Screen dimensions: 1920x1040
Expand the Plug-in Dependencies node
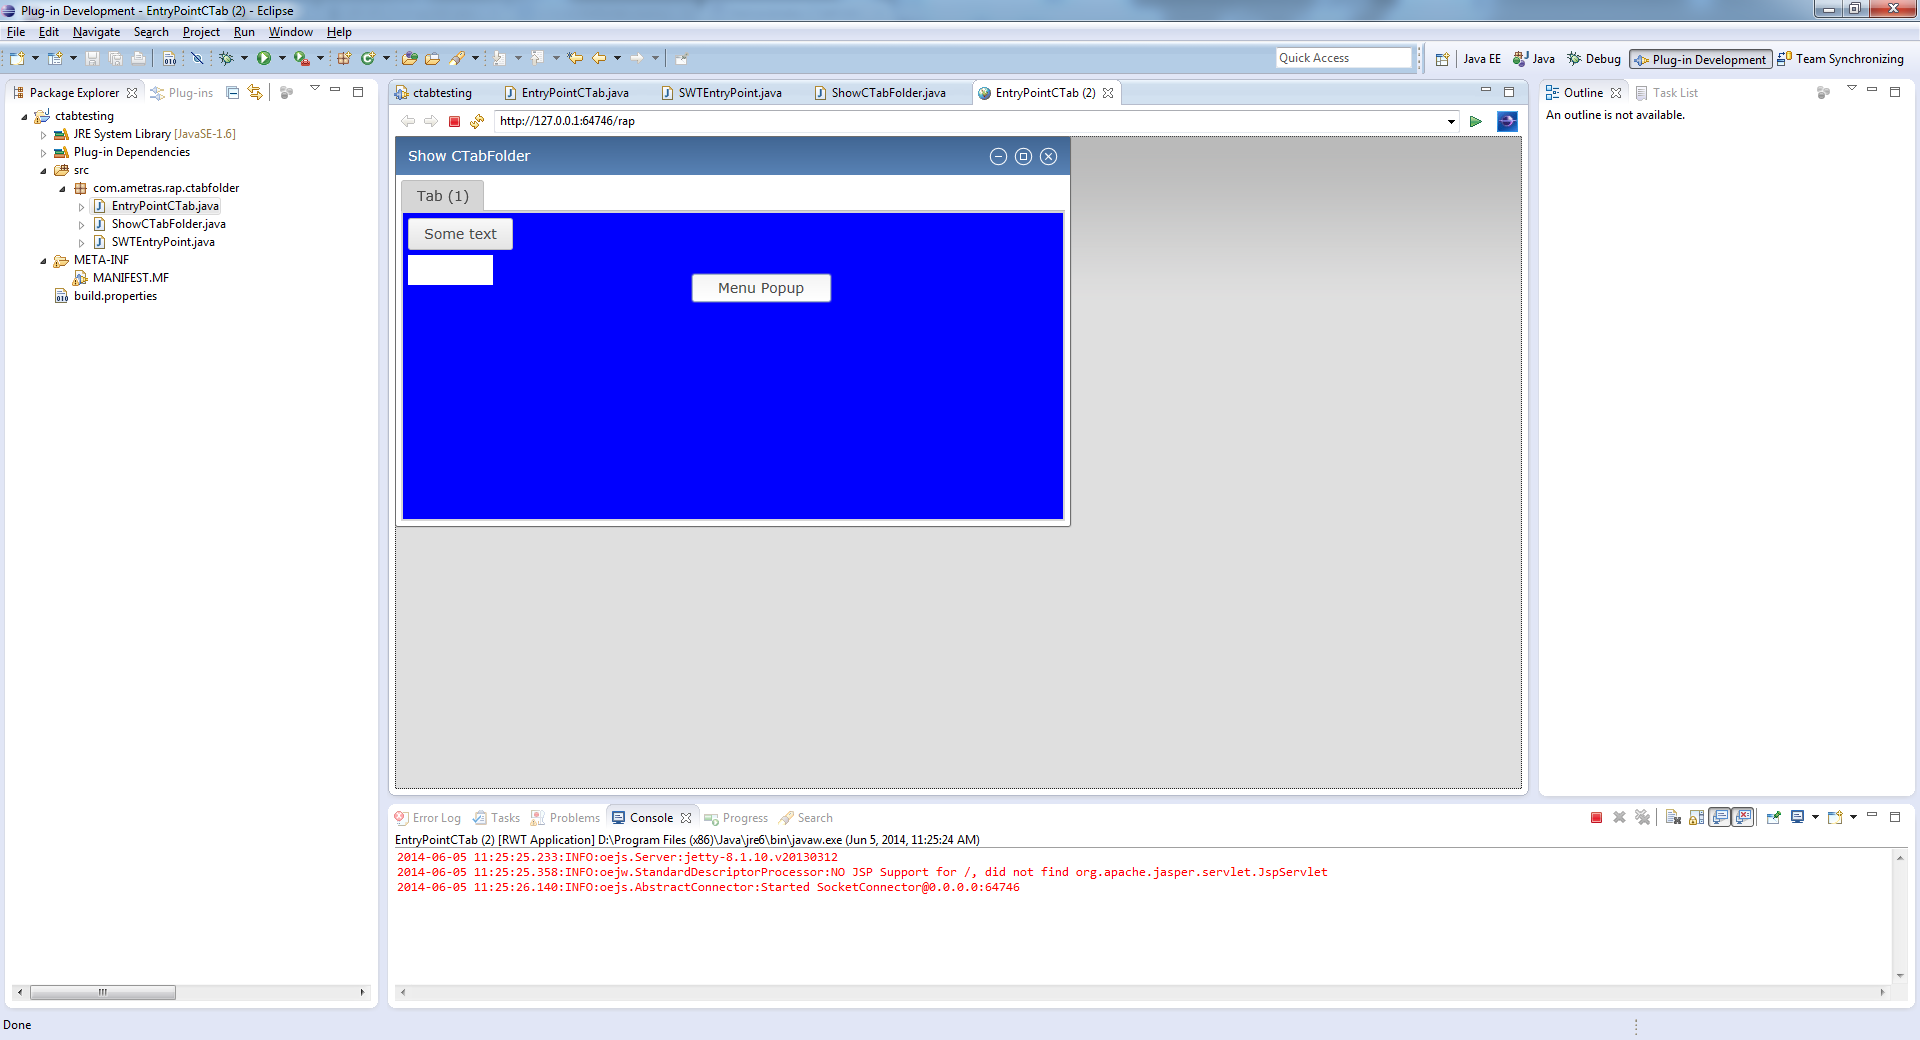click(x=43, y=153)
